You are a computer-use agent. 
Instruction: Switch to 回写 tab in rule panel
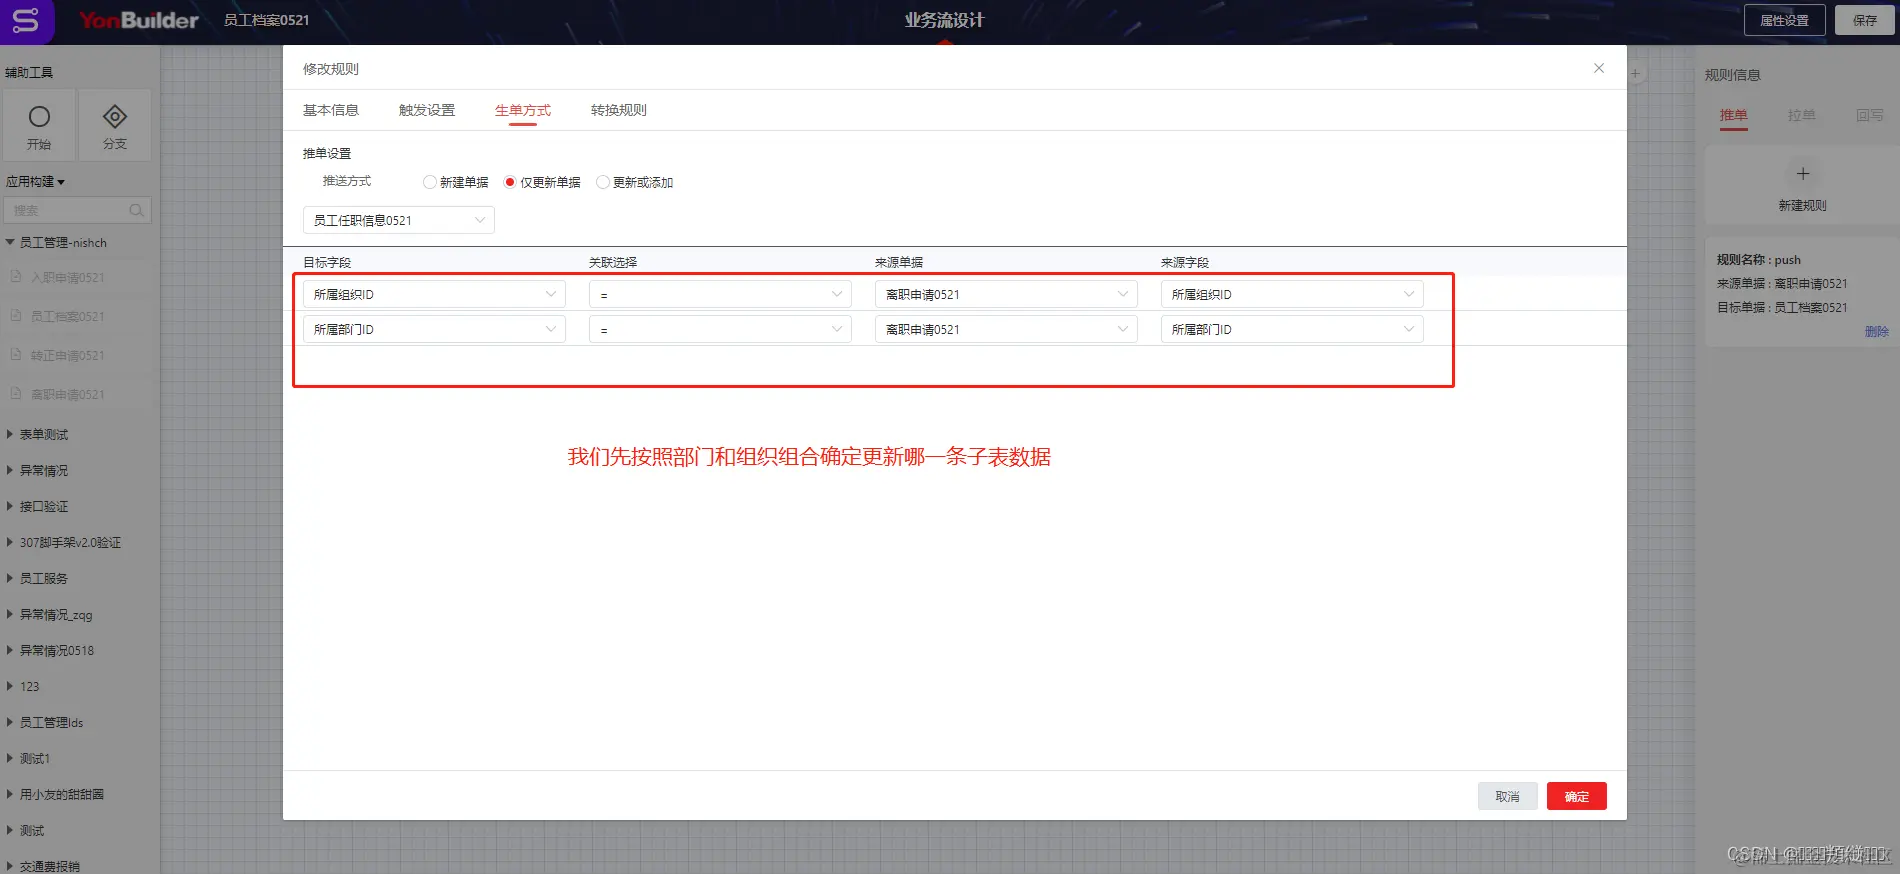(1869, 115)
